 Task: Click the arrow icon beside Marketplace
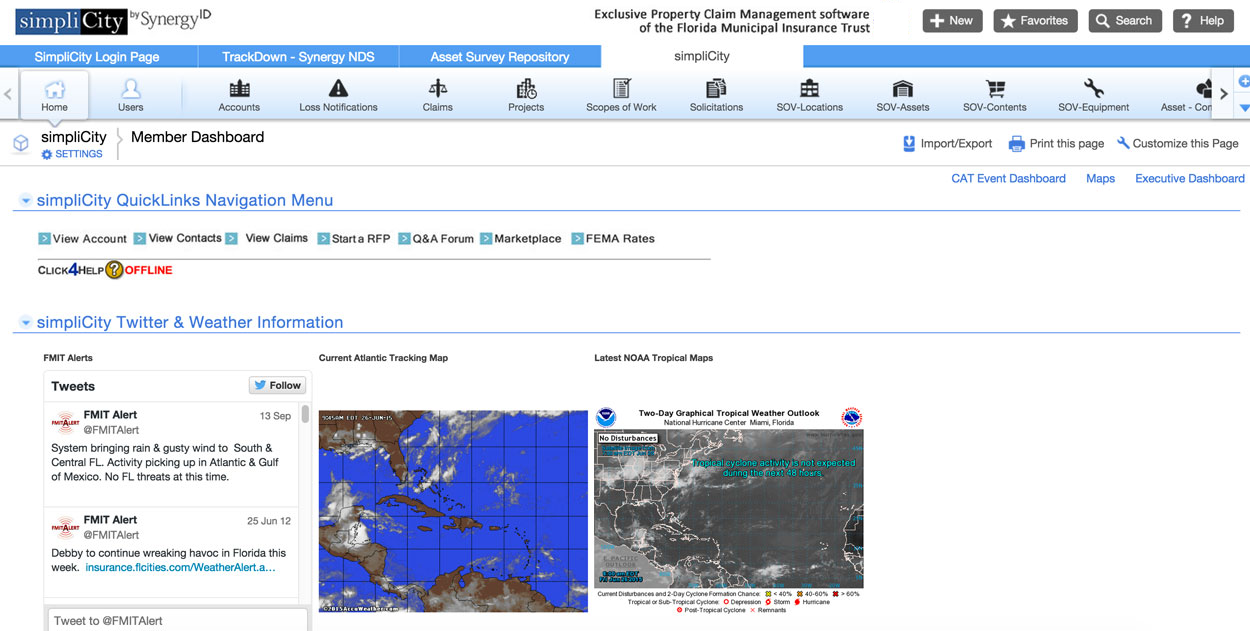(x=486, y=239)
